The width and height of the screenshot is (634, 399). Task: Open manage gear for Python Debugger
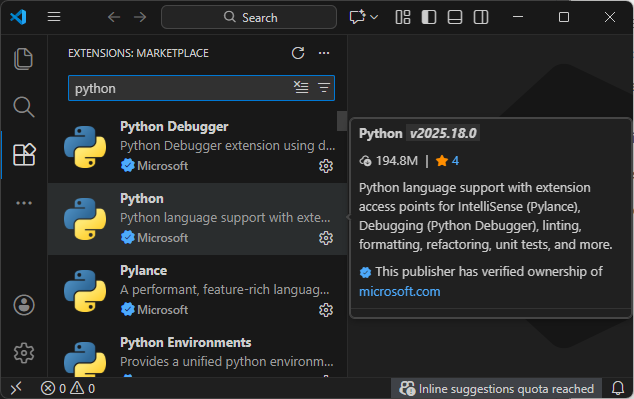coord(326,166)
